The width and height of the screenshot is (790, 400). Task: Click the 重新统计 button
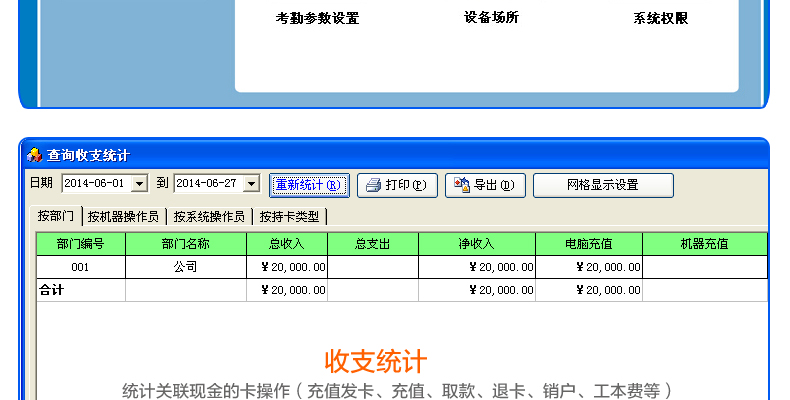point(309,185)
